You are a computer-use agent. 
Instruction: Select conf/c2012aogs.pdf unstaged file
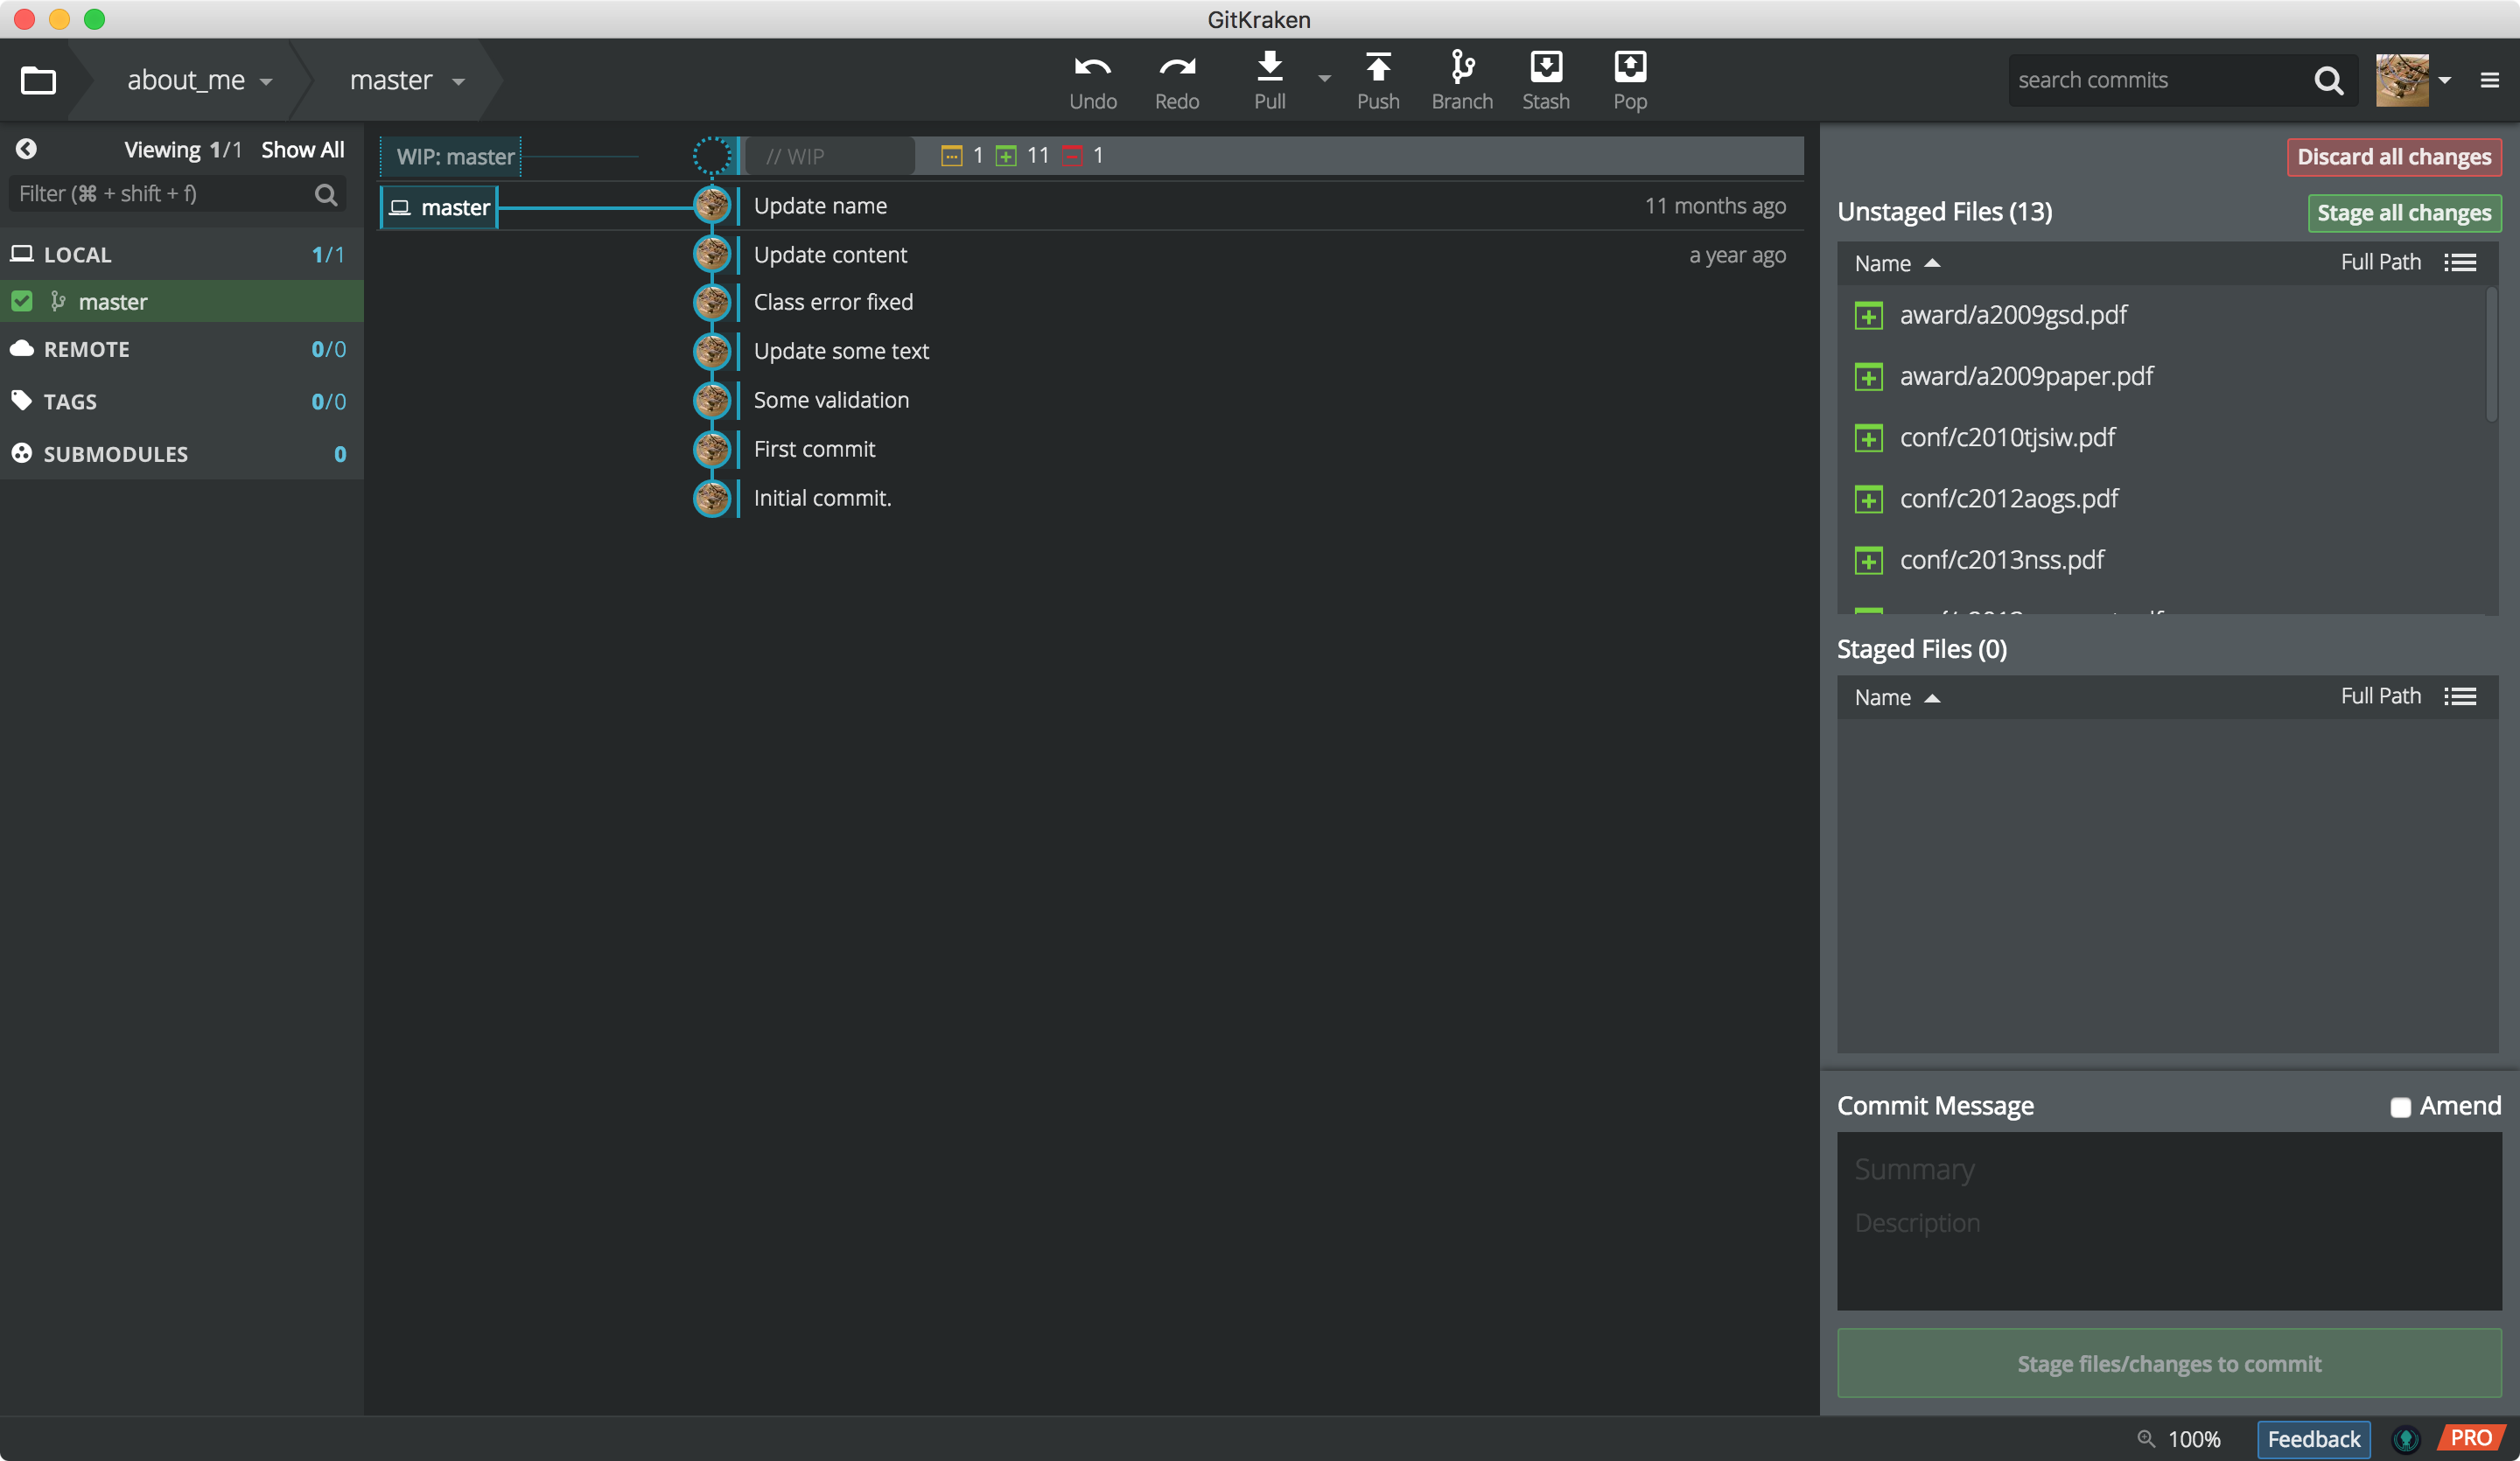pyautogui.click(x=2160, y=499)
